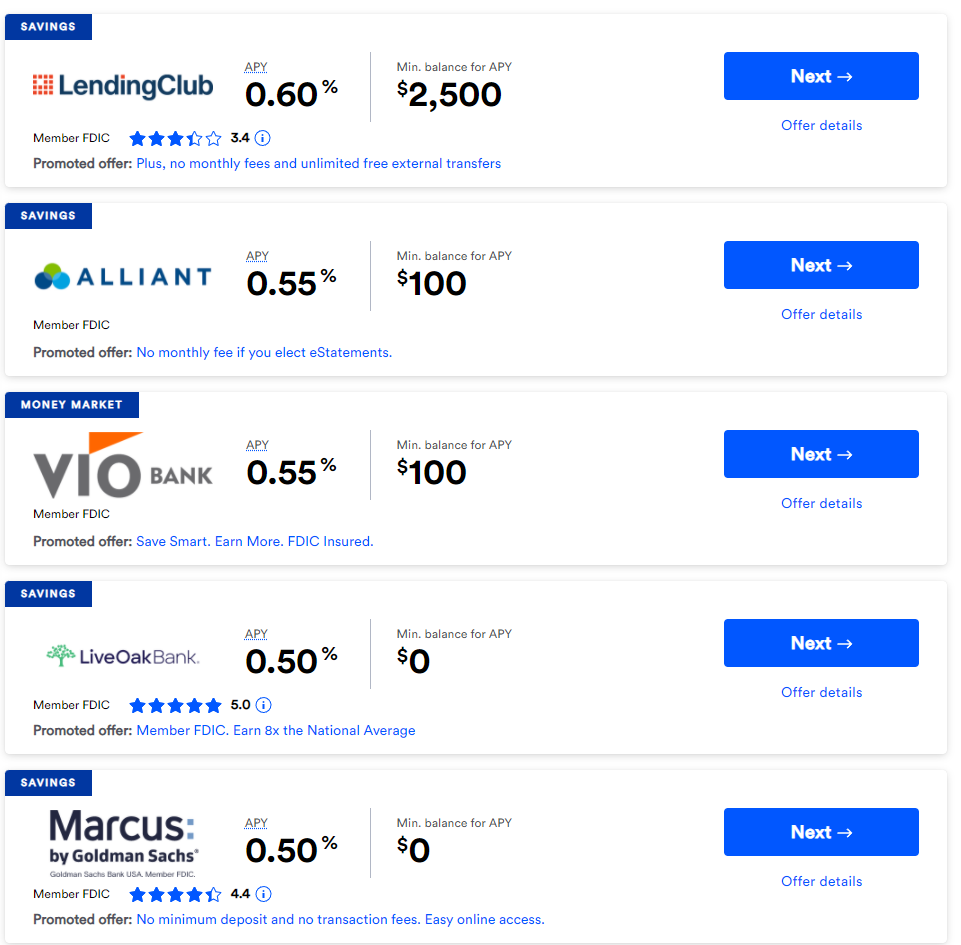Click the Alliant logo
The height and width of the screenshot is (945, 961).
pyautogui.click(x=122, y=276)
